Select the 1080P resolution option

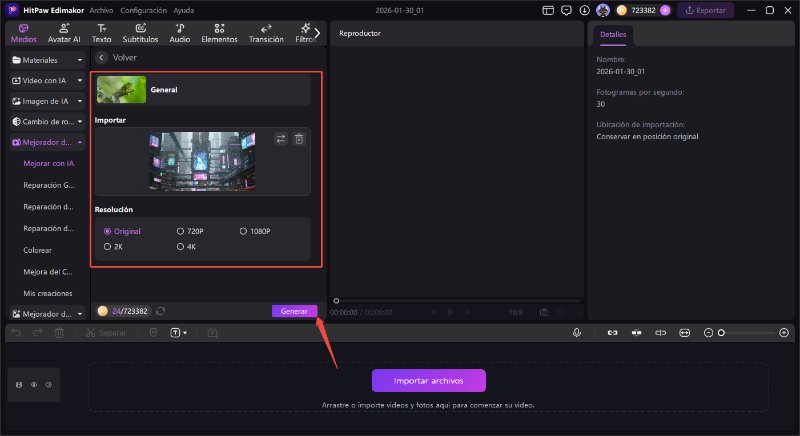pos(255,231)
